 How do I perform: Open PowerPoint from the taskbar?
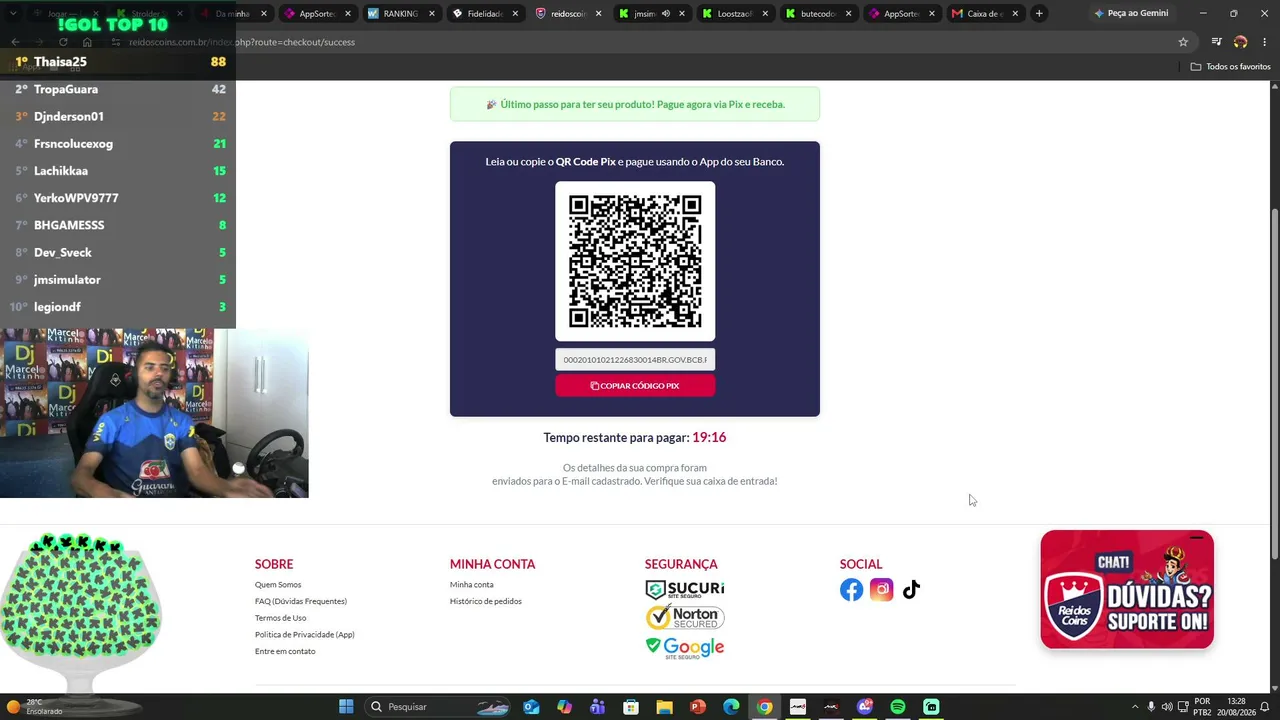[698, 707]
